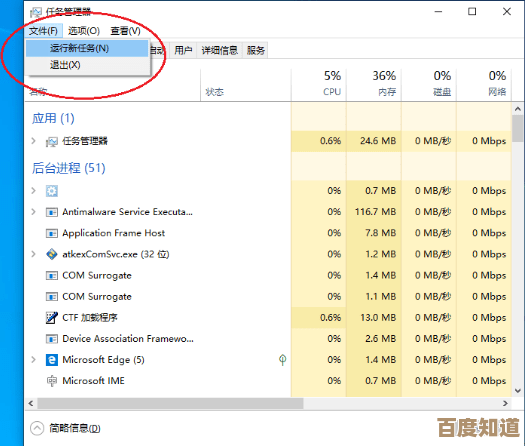Click the vertical scrollbar up arrow
The image size is (525, 446).
518,109
